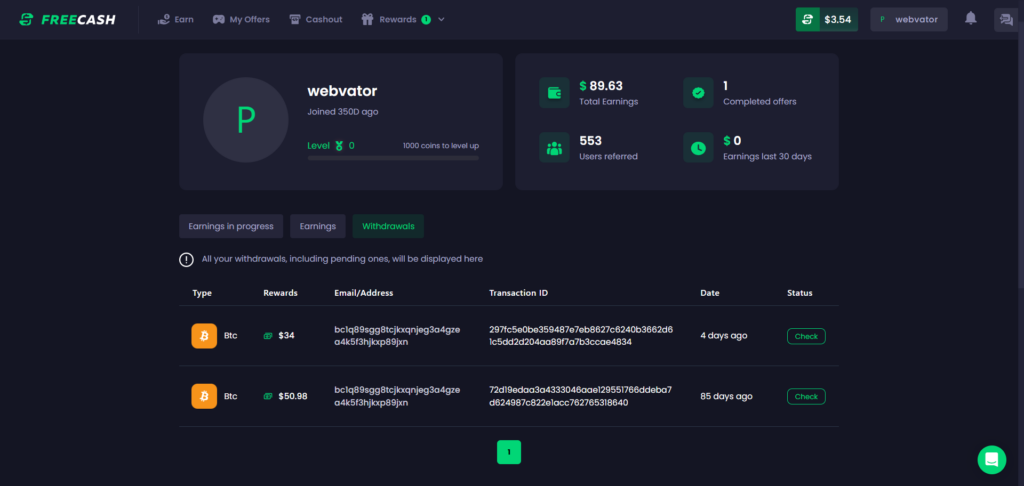Check status of 4 days ago withdrawal

(x=806, y=336)
